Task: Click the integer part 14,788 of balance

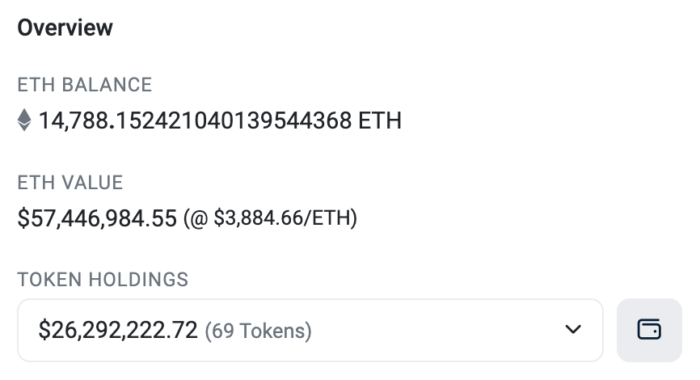Action: (x=74, y=121)
